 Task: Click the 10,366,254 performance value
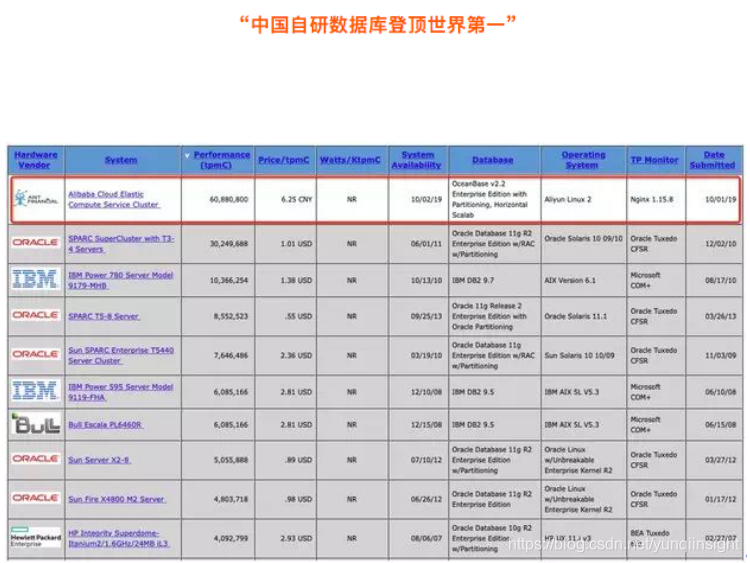pyautogui.click(x=229, y=280)
